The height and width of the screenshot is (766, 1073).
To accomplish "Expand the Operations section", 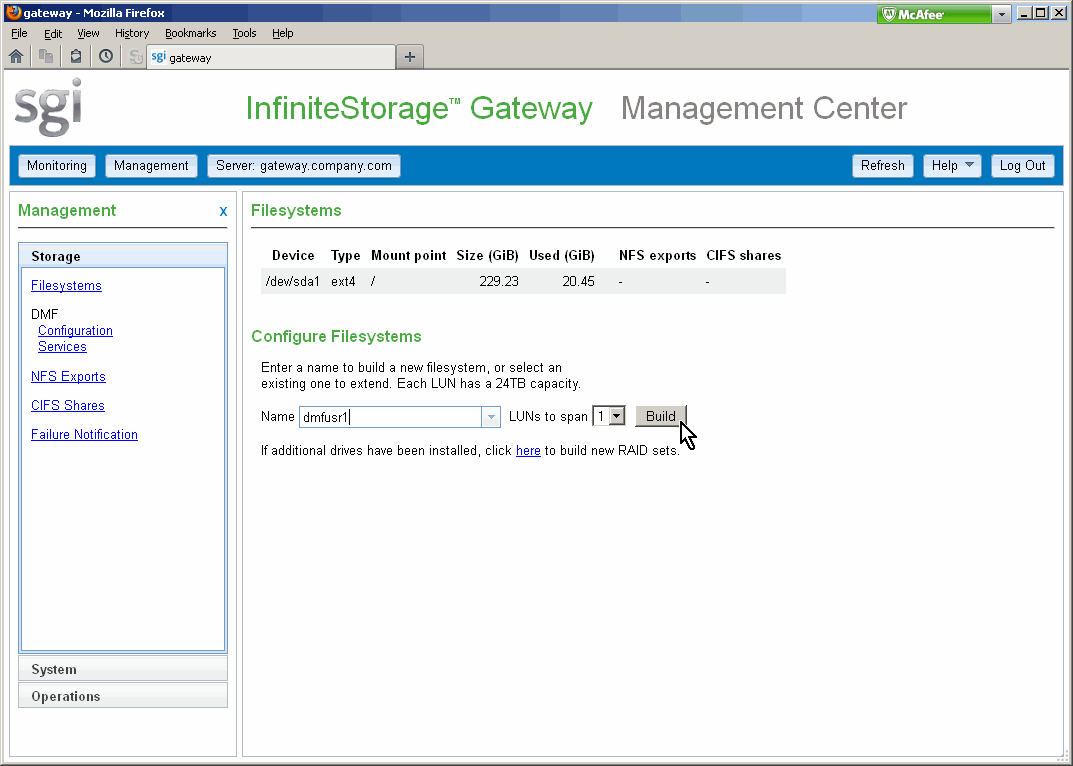I will point(123,695).
